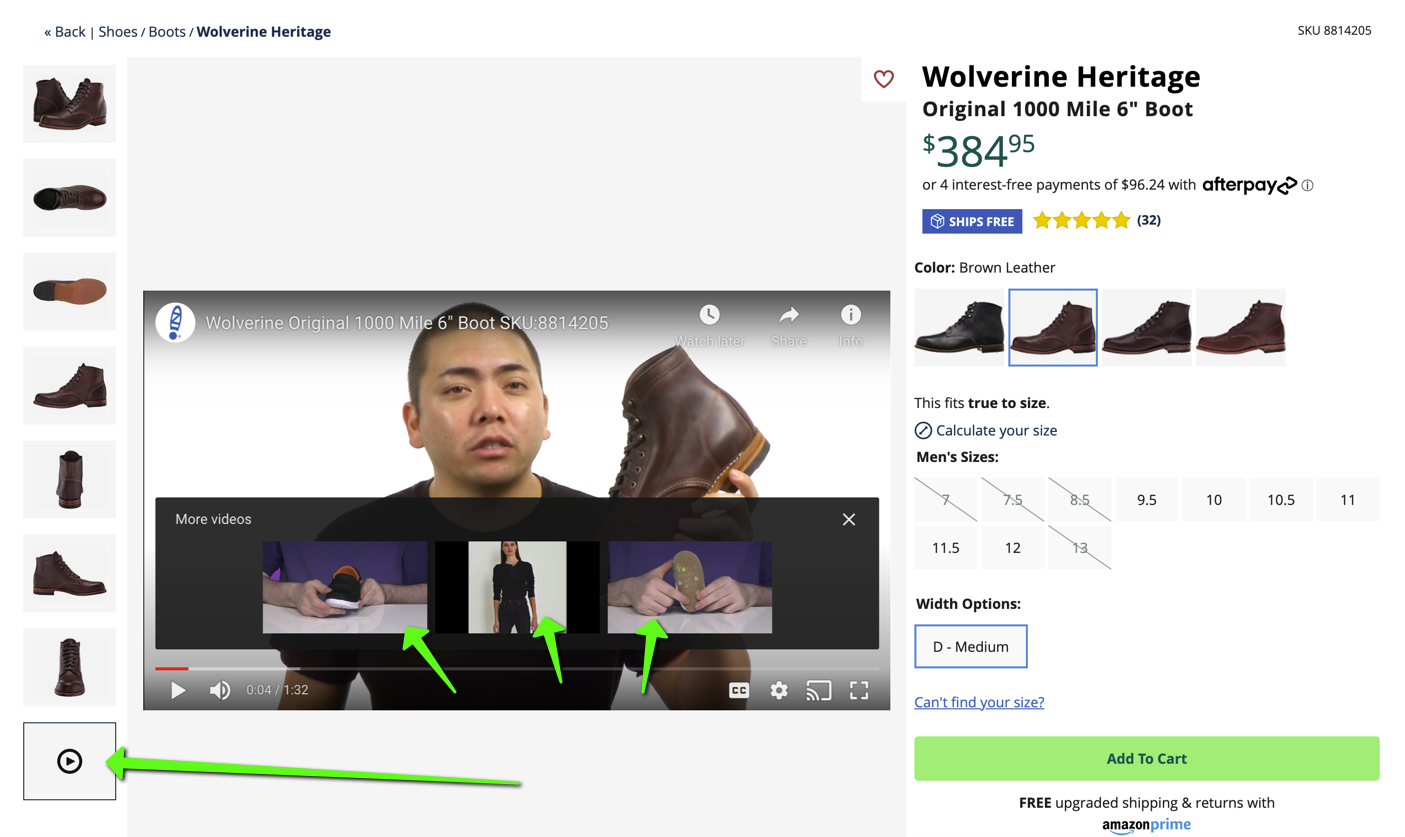View front-facing boot thumbnail
The width and height of the screenshot is (1405, 837).
[70, 667]
